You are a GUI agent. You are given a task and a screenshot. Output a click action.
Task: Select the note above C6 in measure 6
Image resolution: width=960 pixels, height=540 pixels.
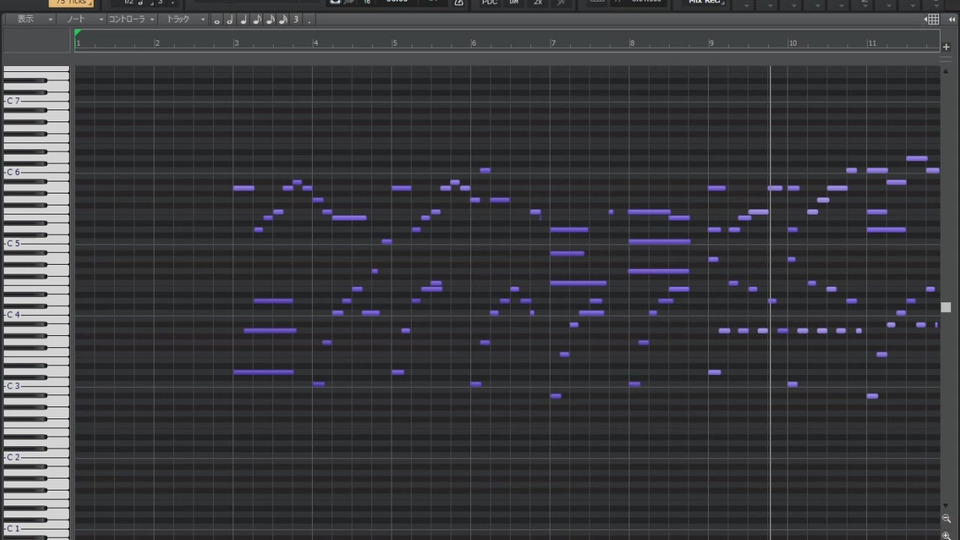pyautogui.click(x=485, y=170)
